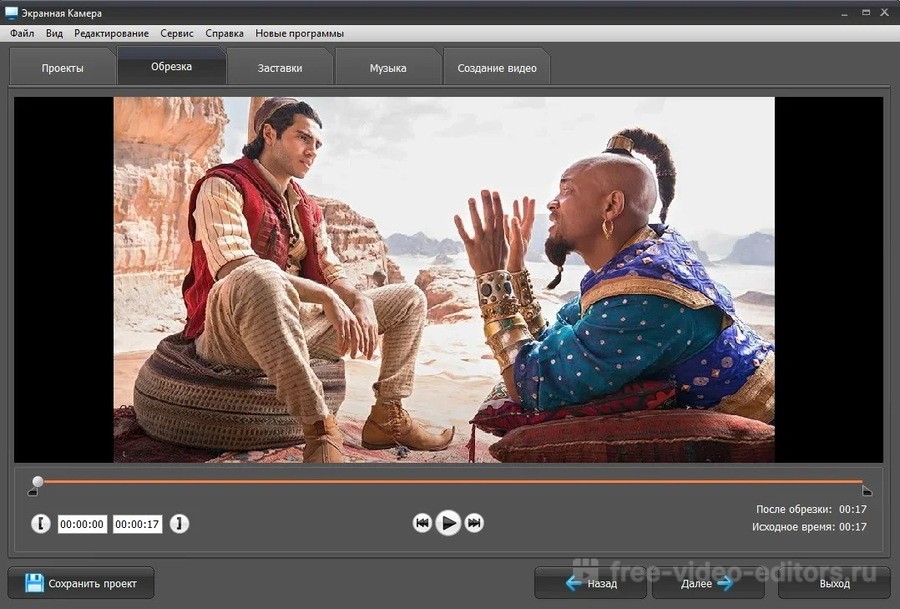Screen dimensions: 900x609
Task: Open the Сервис menu
Action: [x=177, y=33]
